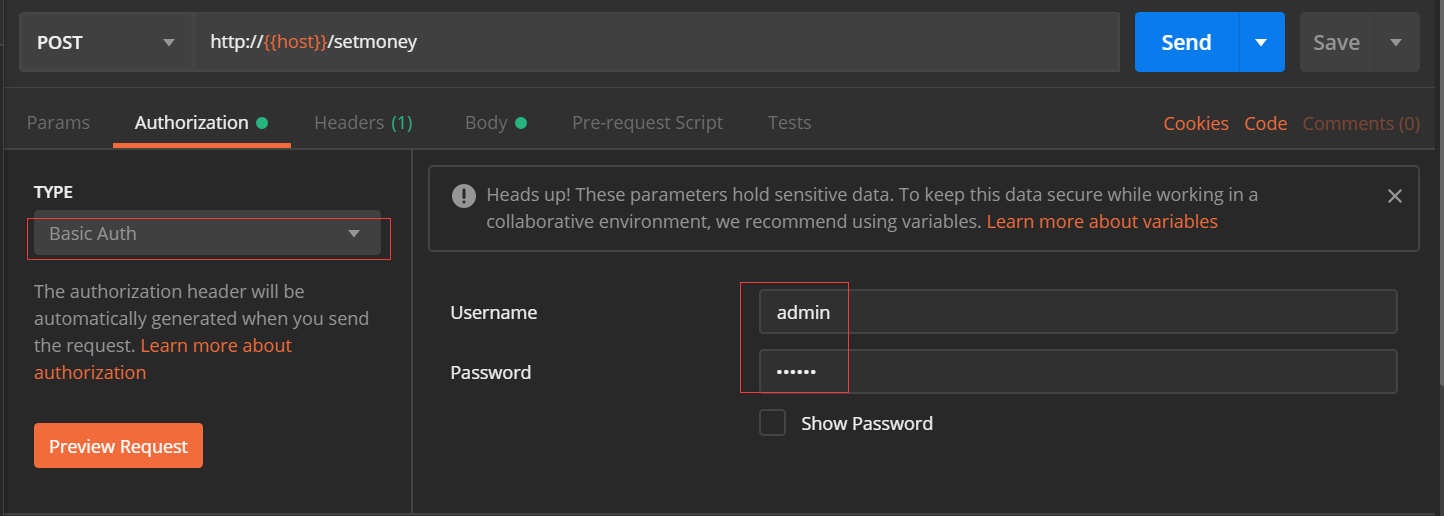Screen dimensions: 1444x516
Task: Open the POST method dropdown
Action: [x=105, y=42]
